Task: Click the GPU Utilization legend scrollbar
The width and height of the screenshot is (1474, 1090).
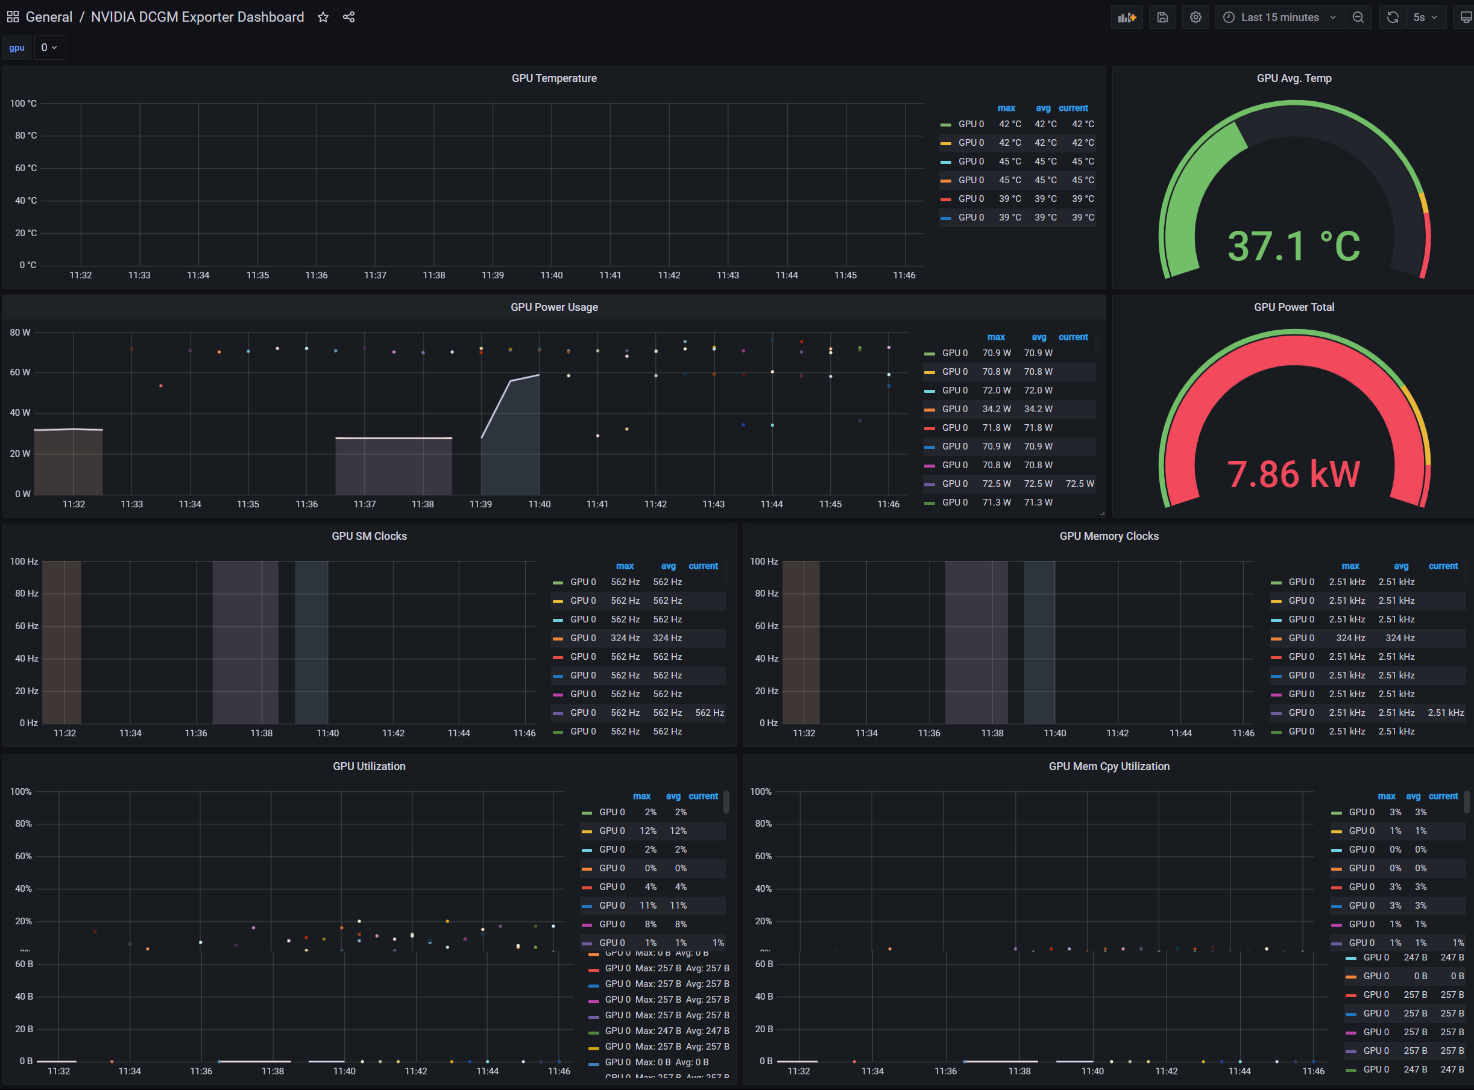Action: (x=726, y=802)
